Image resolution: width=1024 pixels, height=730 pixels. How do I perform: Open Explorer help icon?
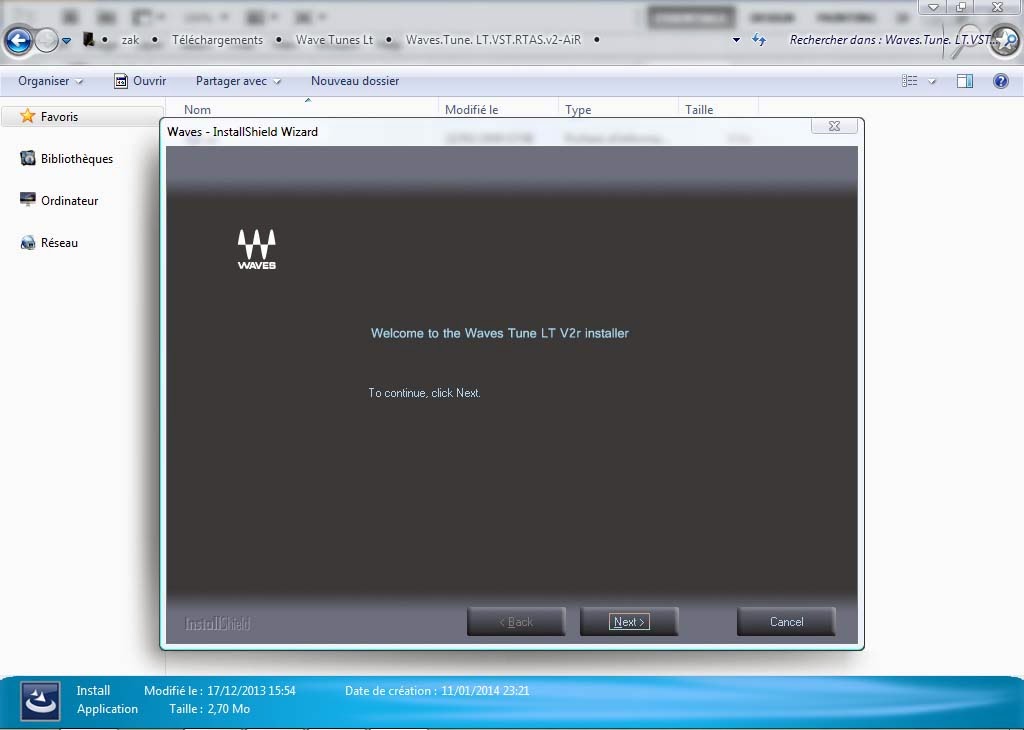(1000, 81)
